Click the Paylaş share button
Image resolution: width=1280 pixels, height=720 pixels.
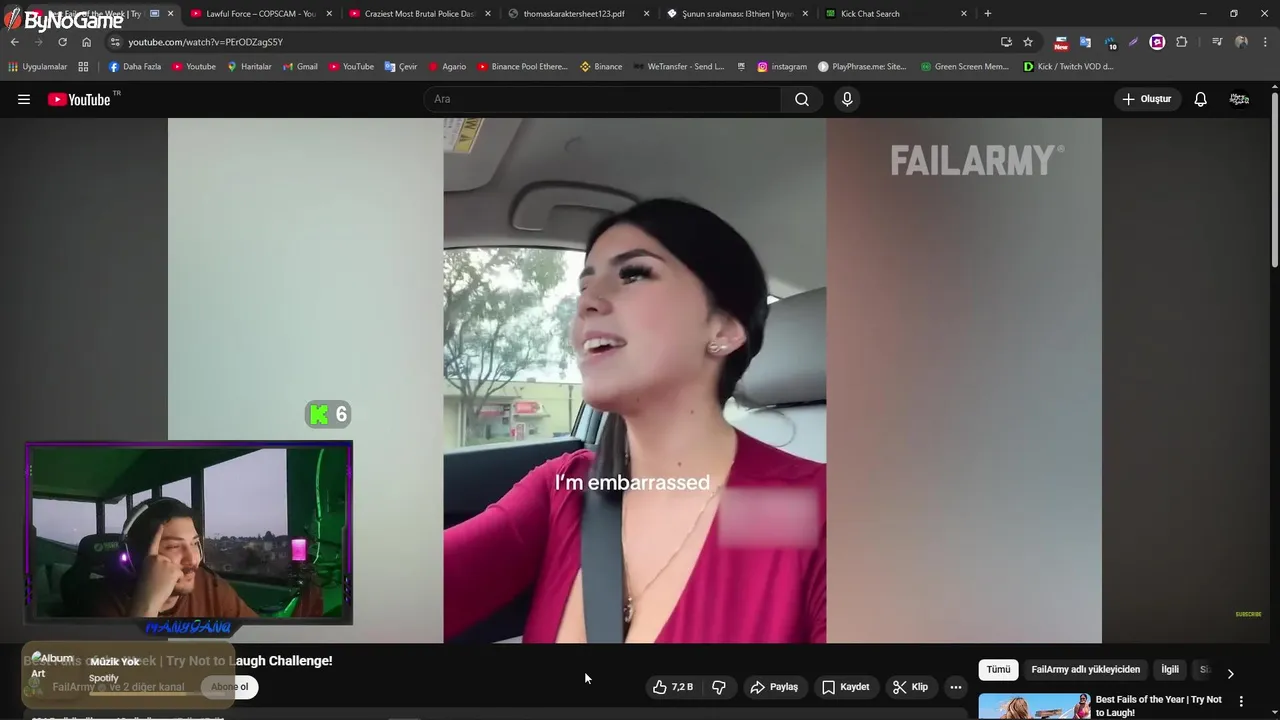tap(774, 687)
